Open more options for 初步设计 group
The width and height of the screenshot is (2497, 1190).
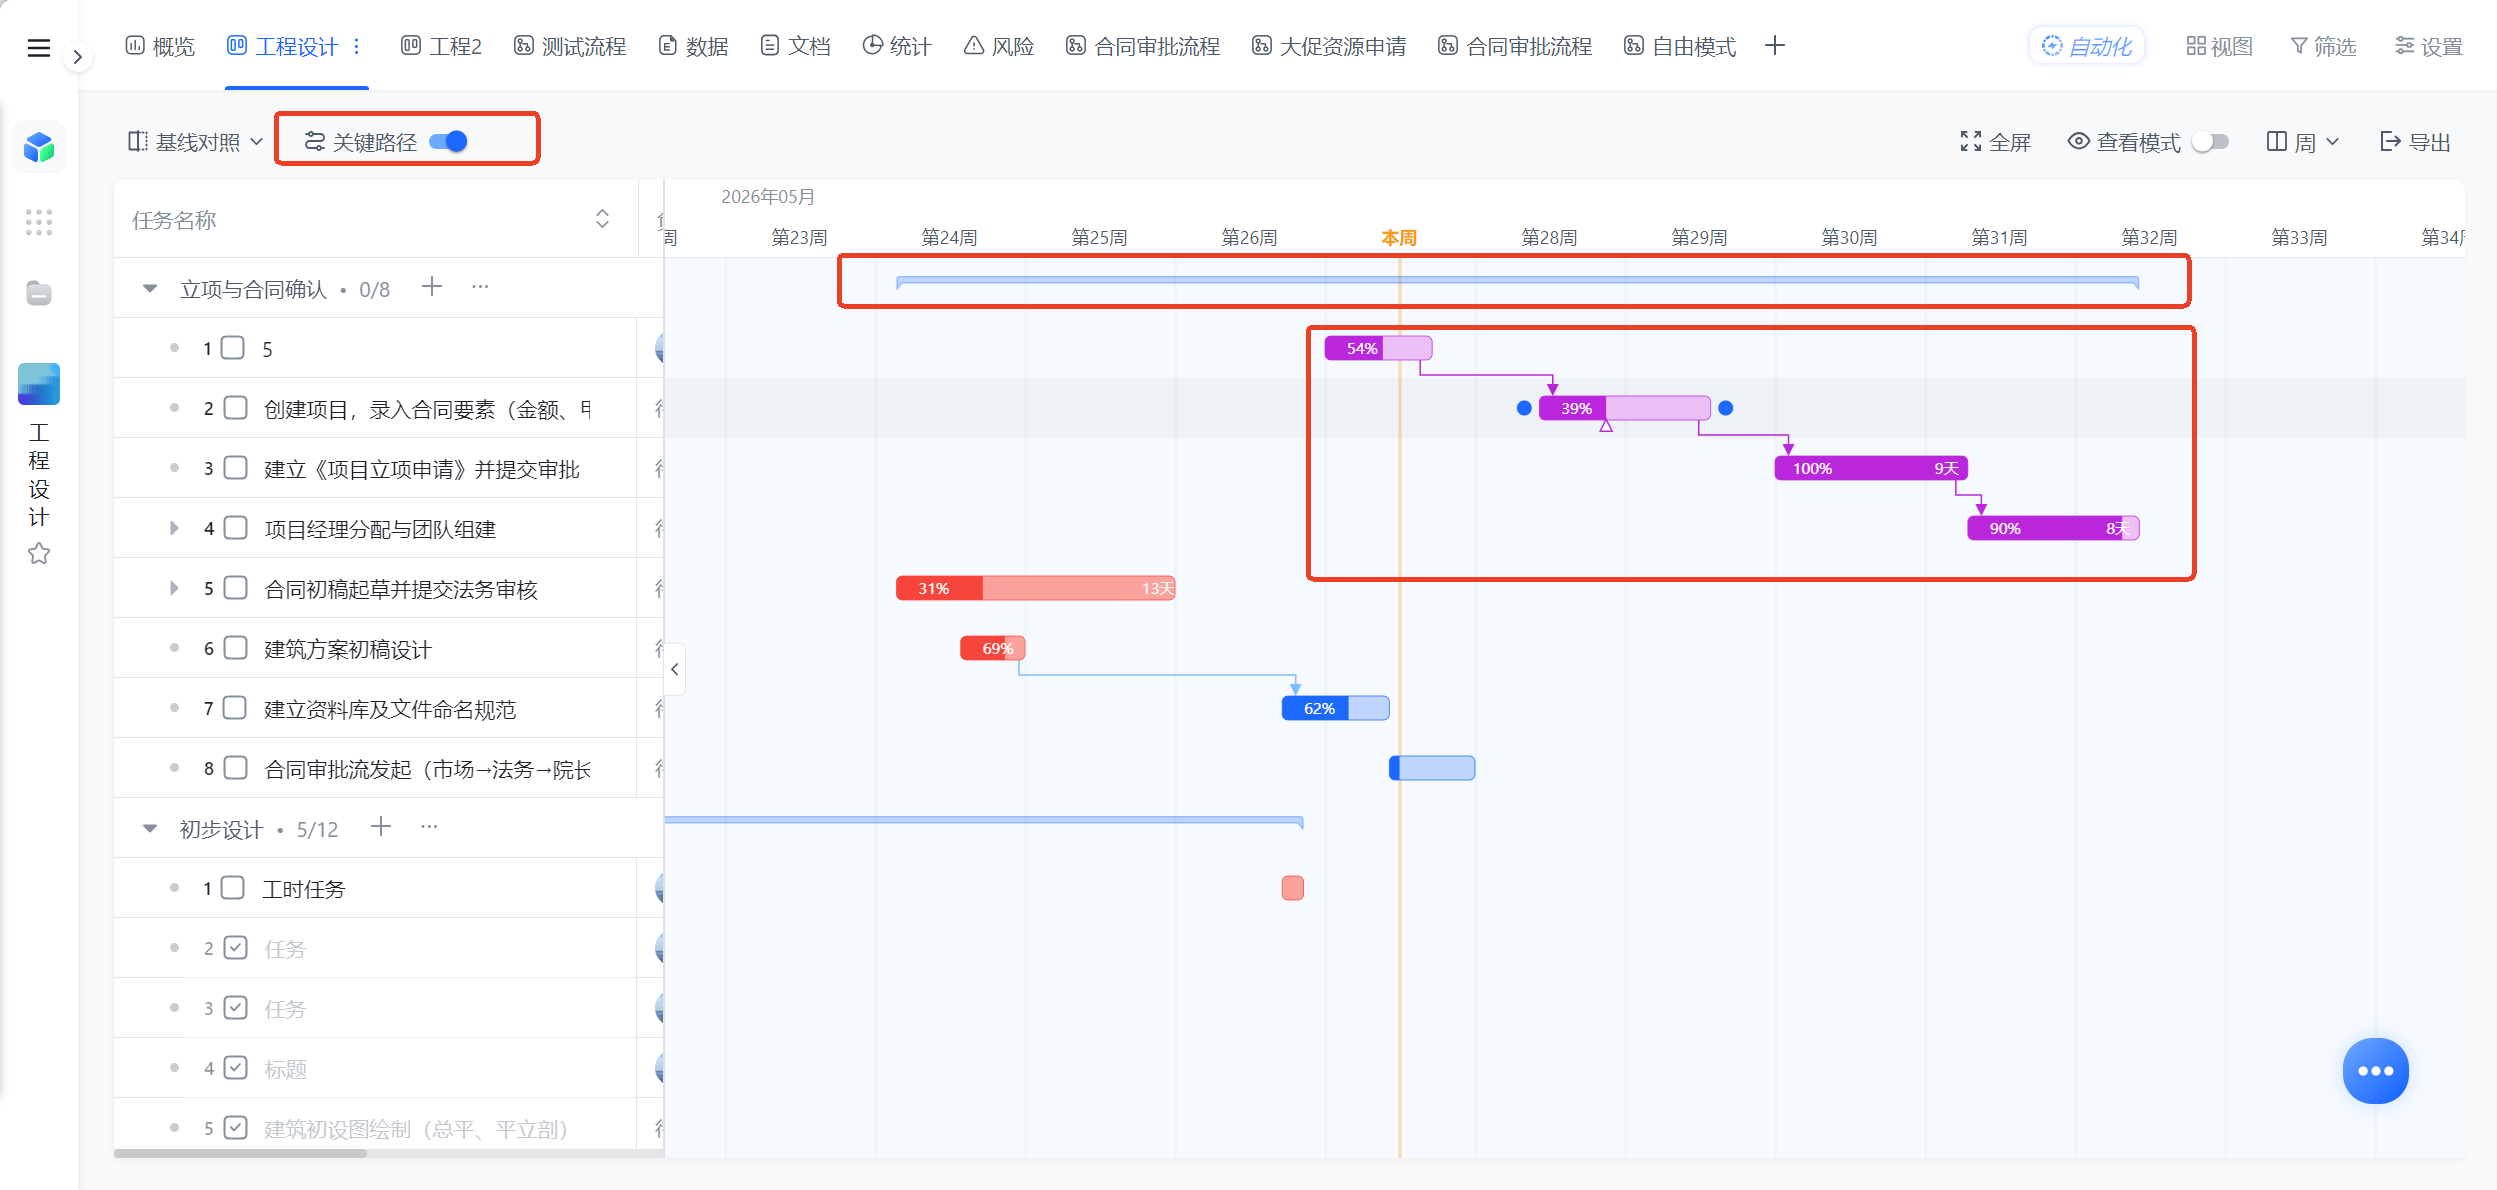click(429, 827)
